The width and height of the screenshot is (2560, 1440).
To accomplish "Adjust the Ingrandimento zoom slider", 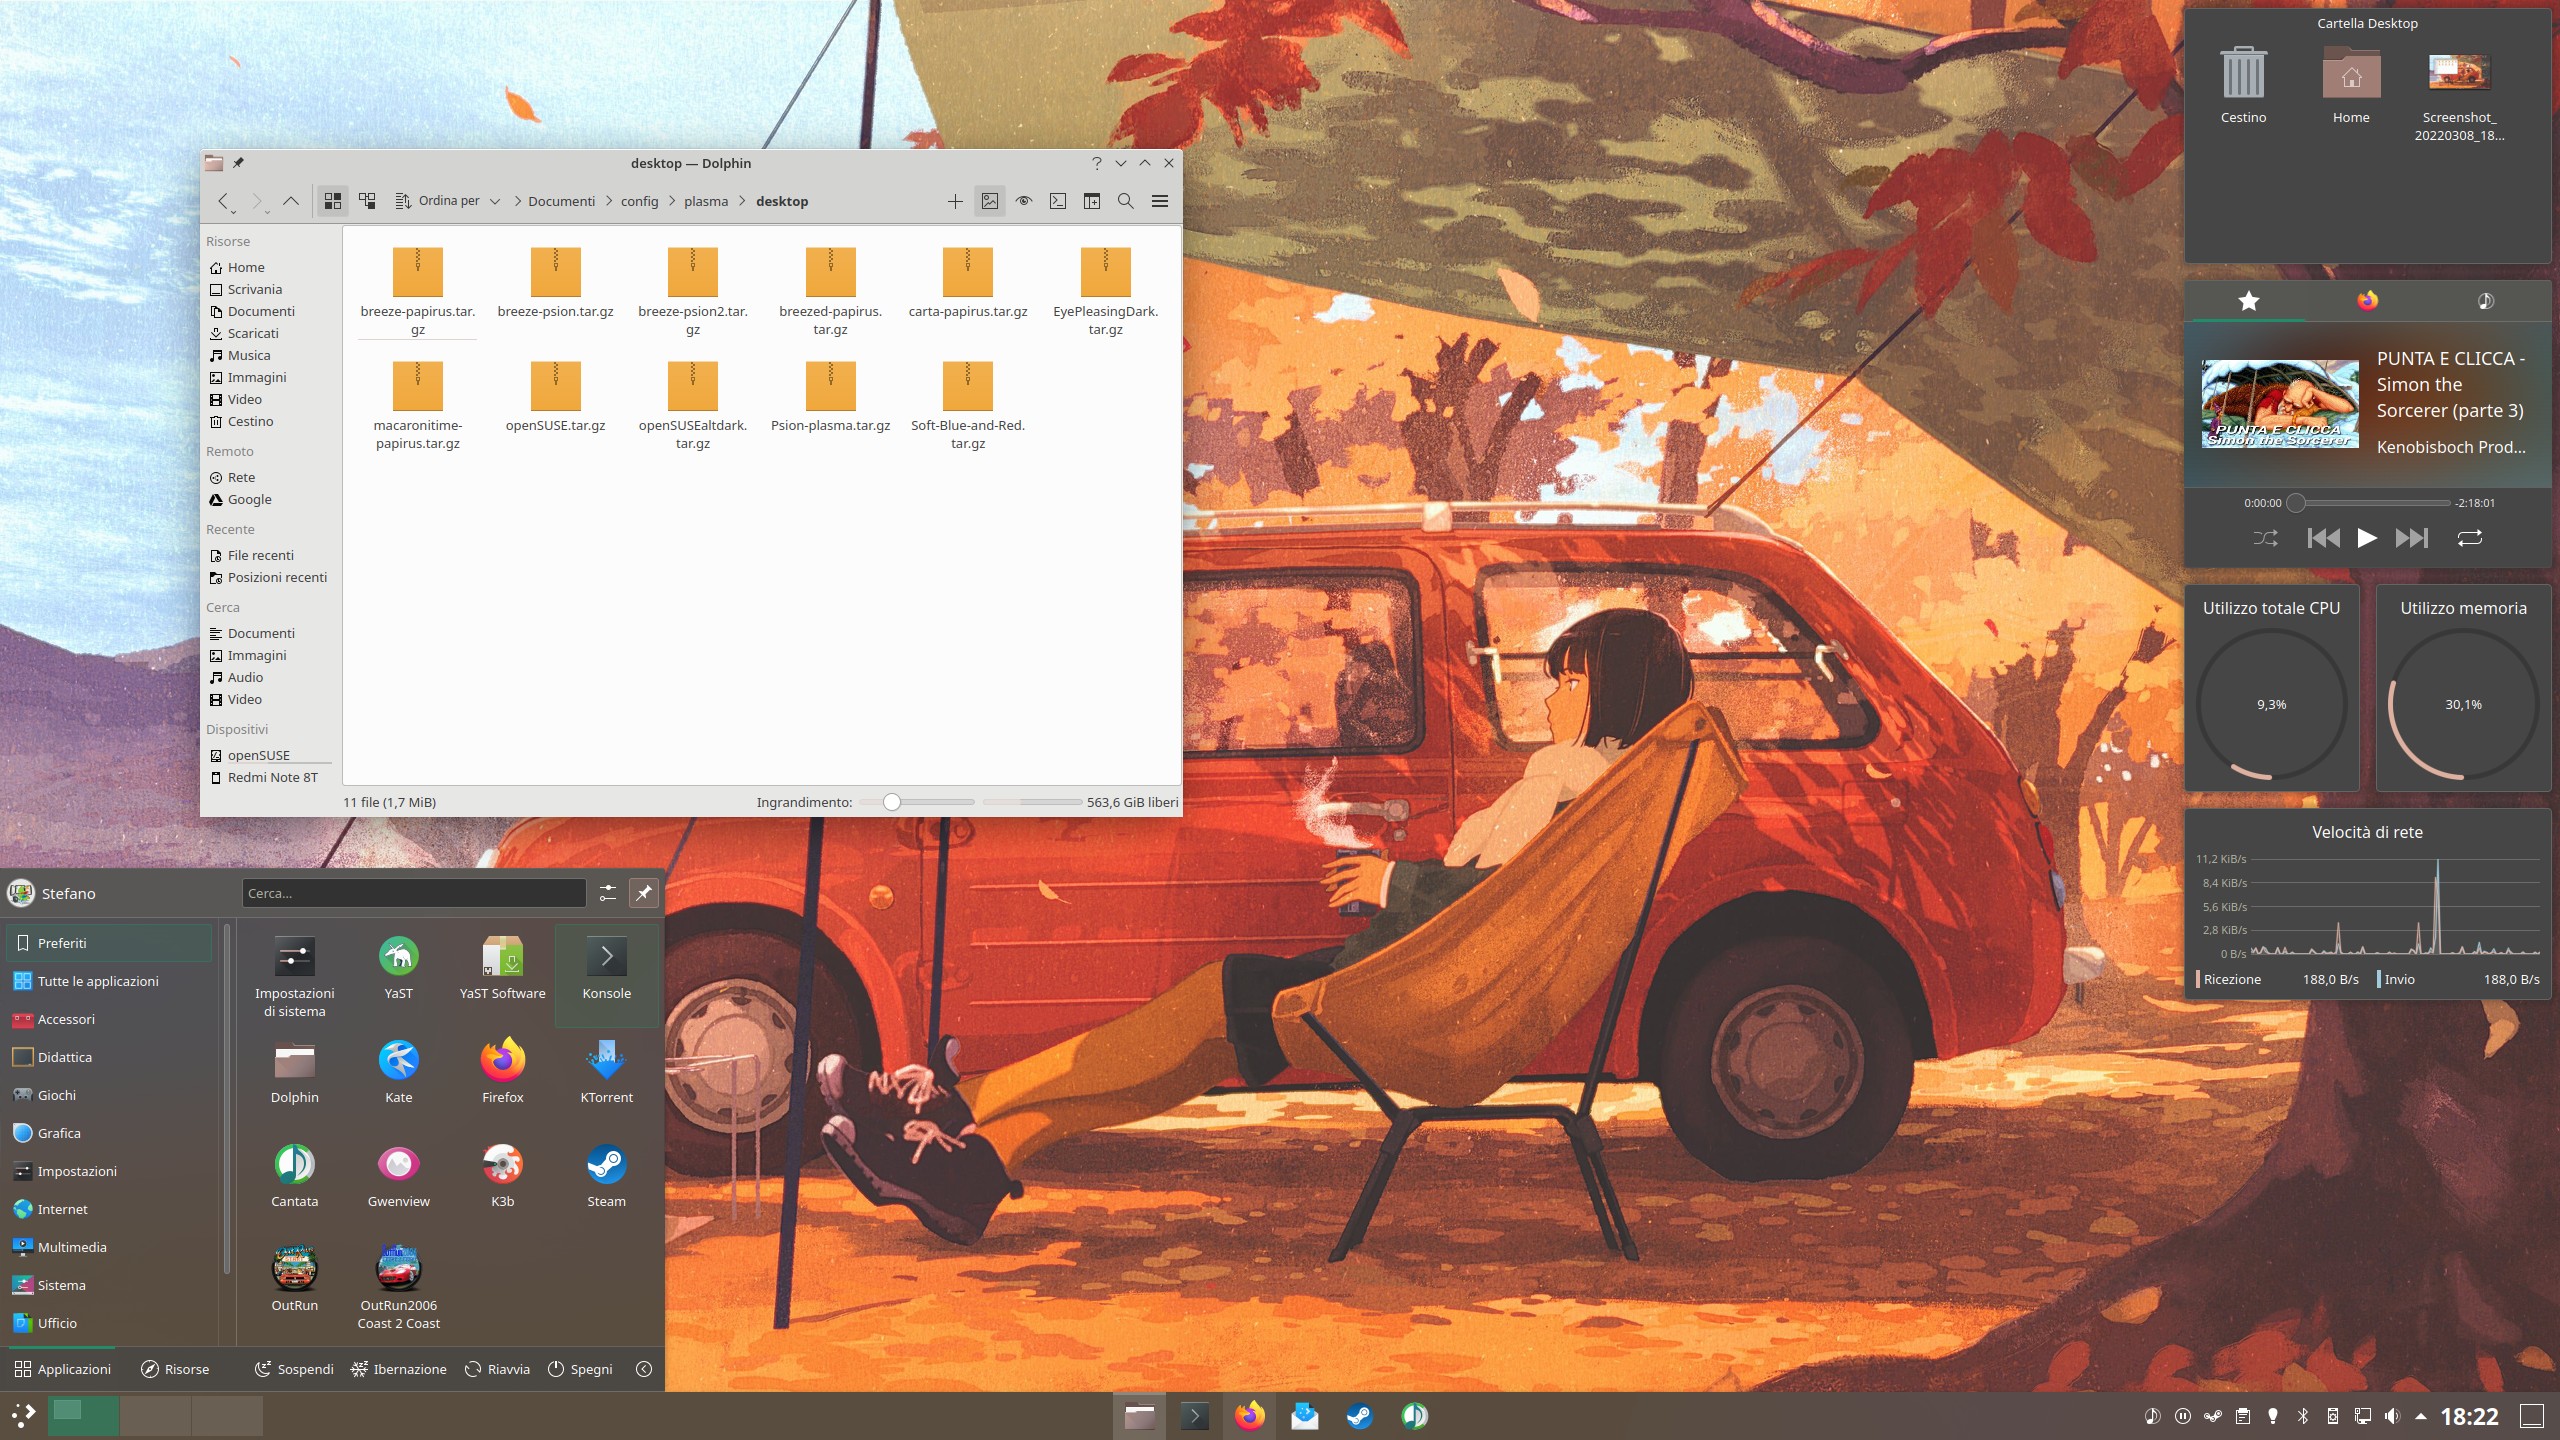I will click(x=916, y=802).
